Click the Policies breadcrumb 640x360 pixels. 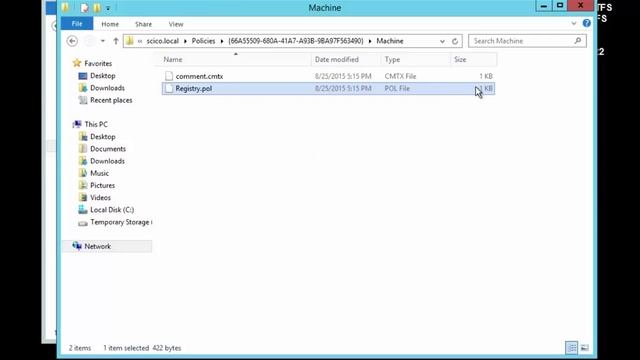click(203, 41)
